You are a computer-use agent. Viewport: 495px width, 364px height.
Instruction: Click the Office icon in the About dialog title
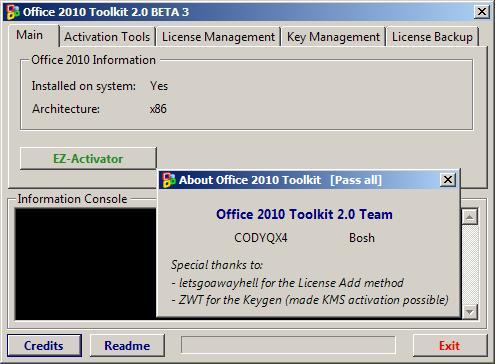[169, 180]
